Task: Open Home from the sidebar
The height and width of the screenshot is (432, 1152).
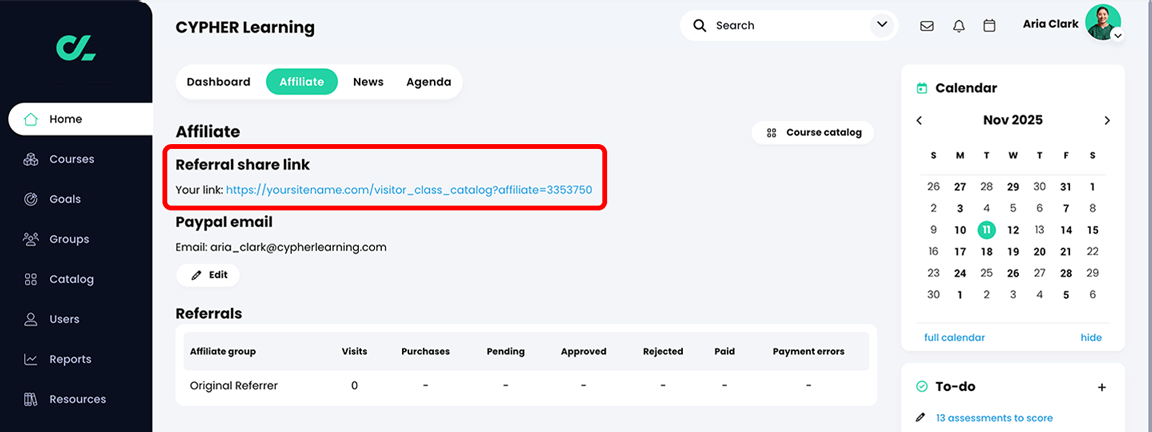Action: coord(80,119)
